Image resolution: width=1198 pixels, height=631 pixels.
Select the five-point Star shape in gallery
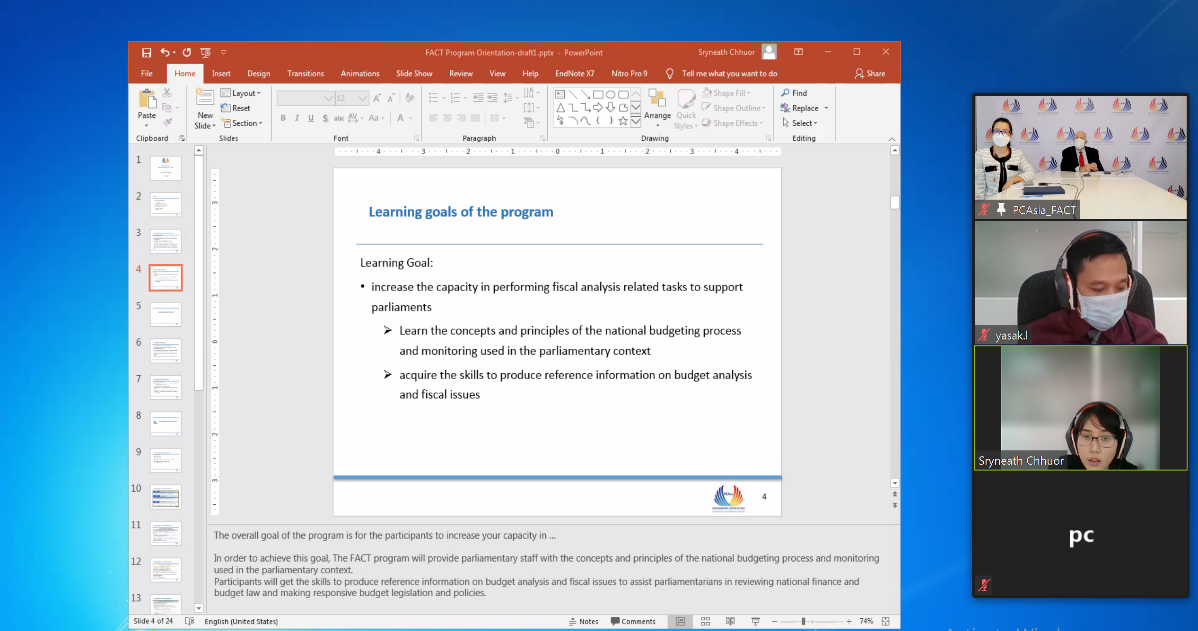(623, 121)
